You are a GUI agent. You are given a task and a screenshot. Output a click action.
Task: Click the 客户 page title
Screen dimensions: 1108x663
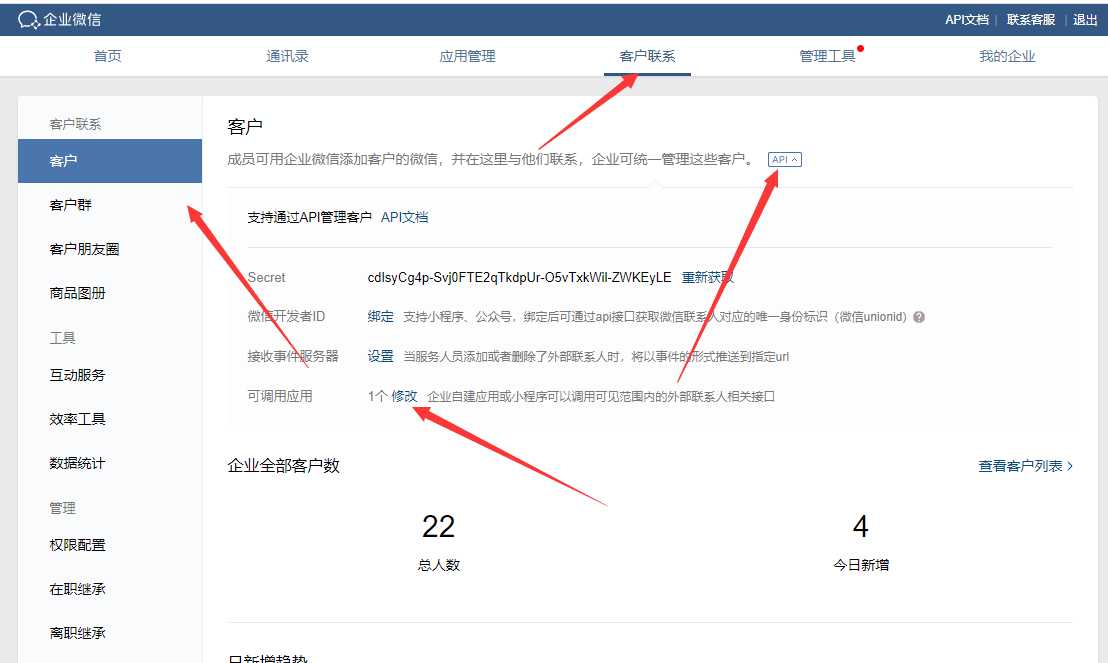click(x=244, y=127)
